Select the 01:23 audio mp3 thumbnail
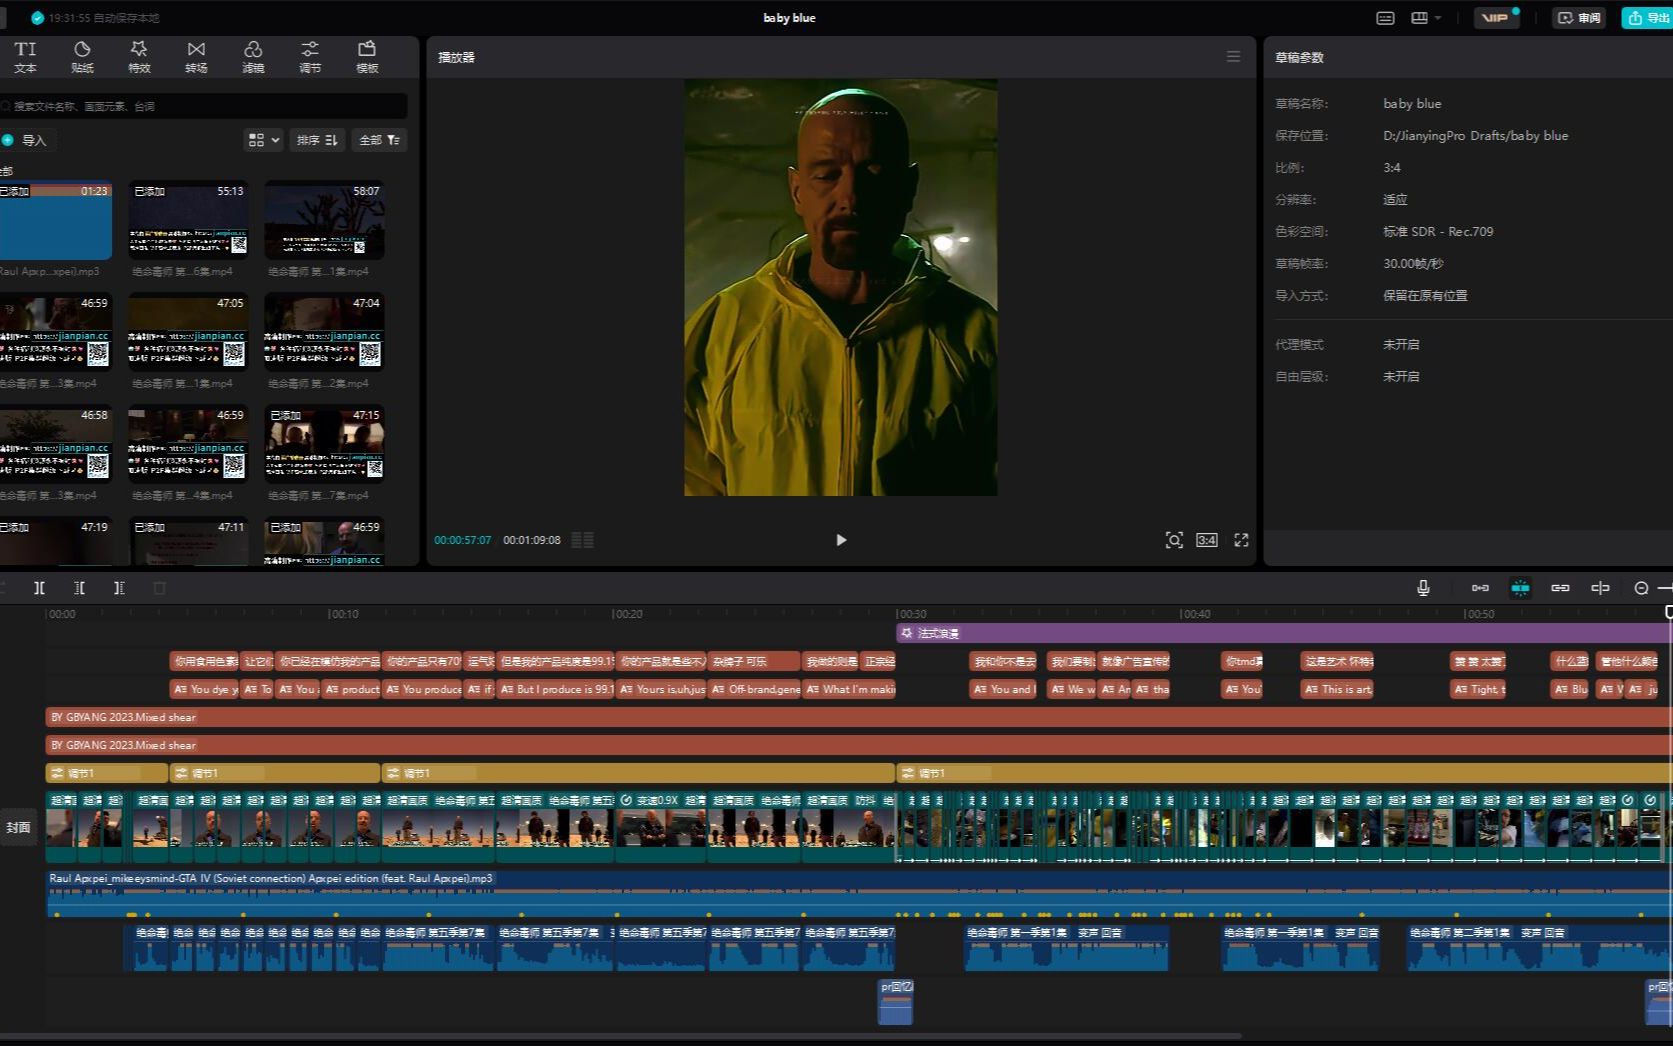Image resolution: width=1673 pixels, height=1046 pixels. (54, 220)
